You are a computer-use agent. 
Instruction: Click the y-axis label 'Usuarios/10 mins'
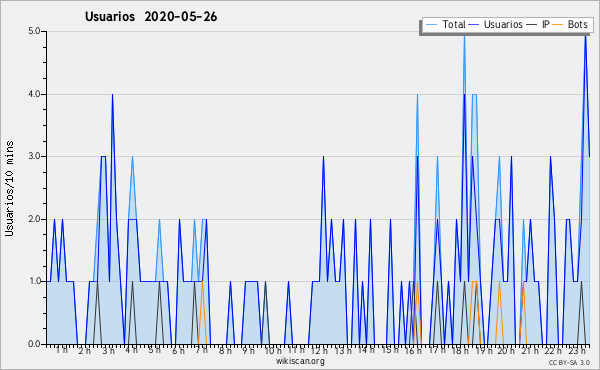tap(9, 188)
